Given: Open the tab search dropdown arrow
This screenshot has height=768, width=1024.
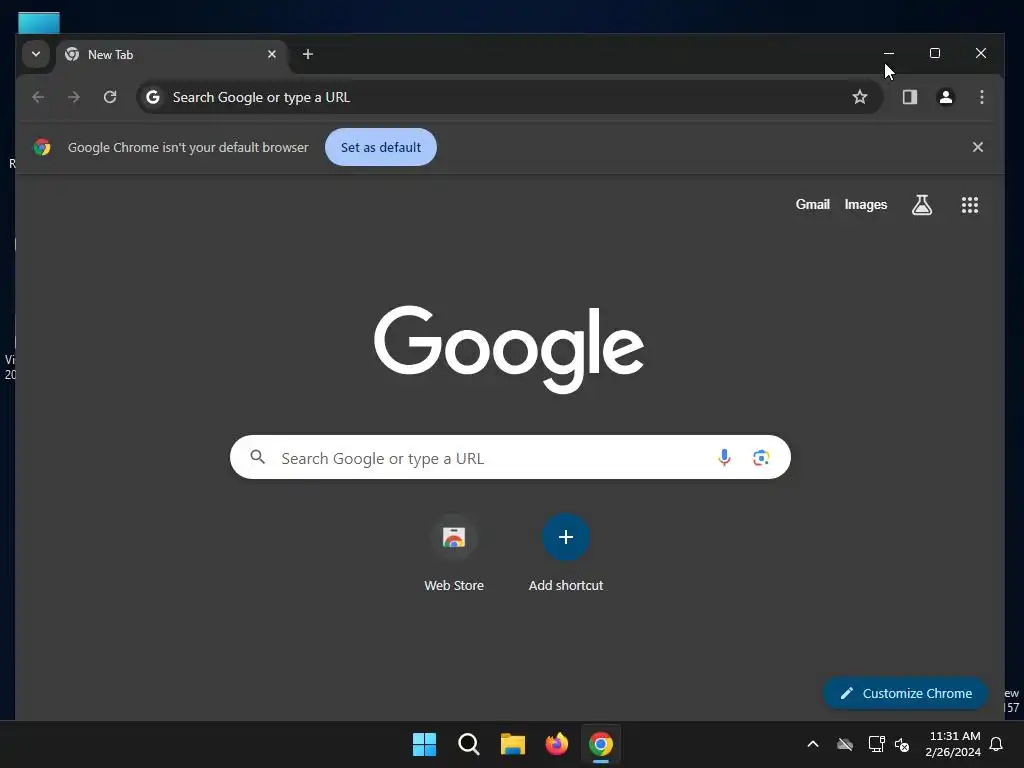Looking at the screenshot, I should (x=36, y=54).
